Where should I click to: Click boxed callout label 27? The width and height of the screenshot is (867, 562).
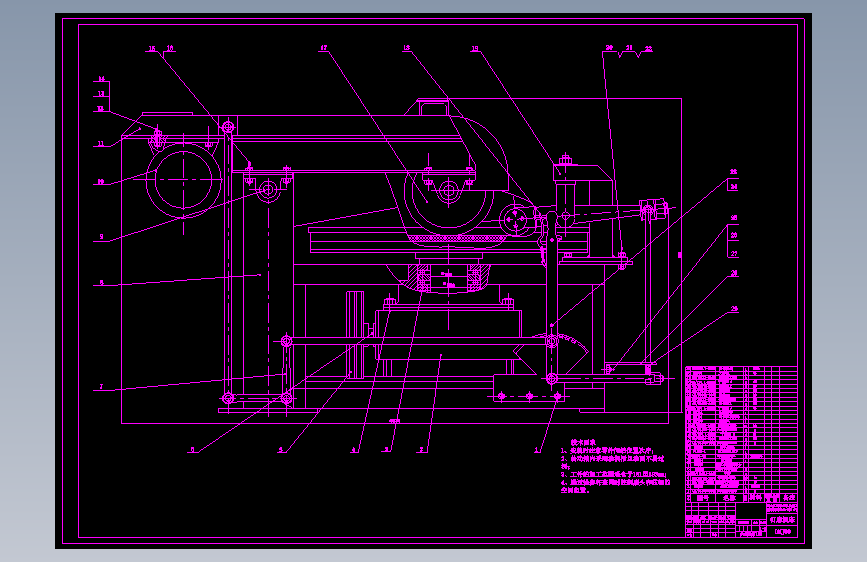click(x=734, y=254)
